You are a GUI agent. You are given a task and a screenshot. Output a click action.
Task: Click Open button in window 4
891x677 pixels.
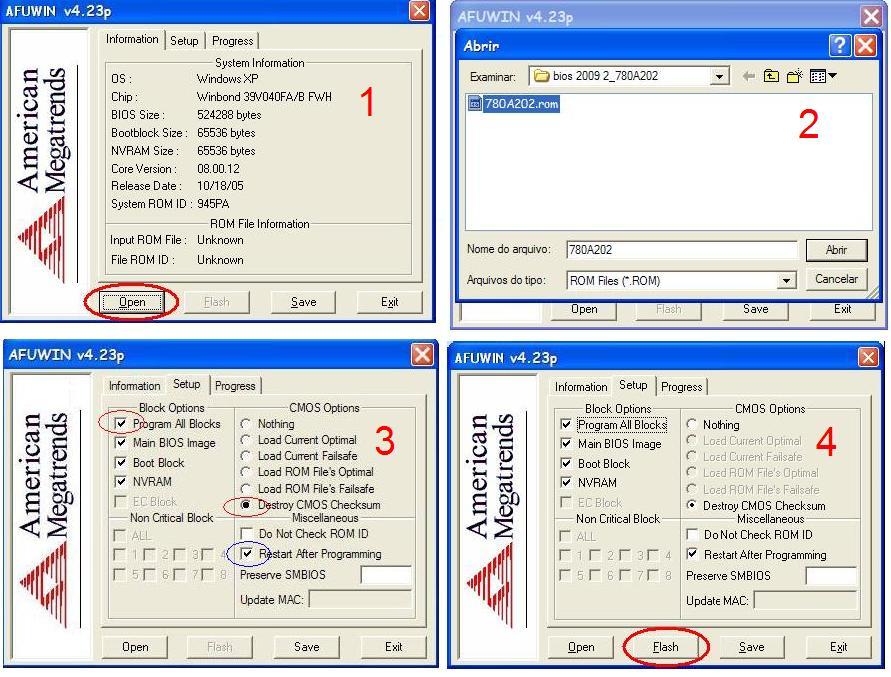[x=581, y=647]
